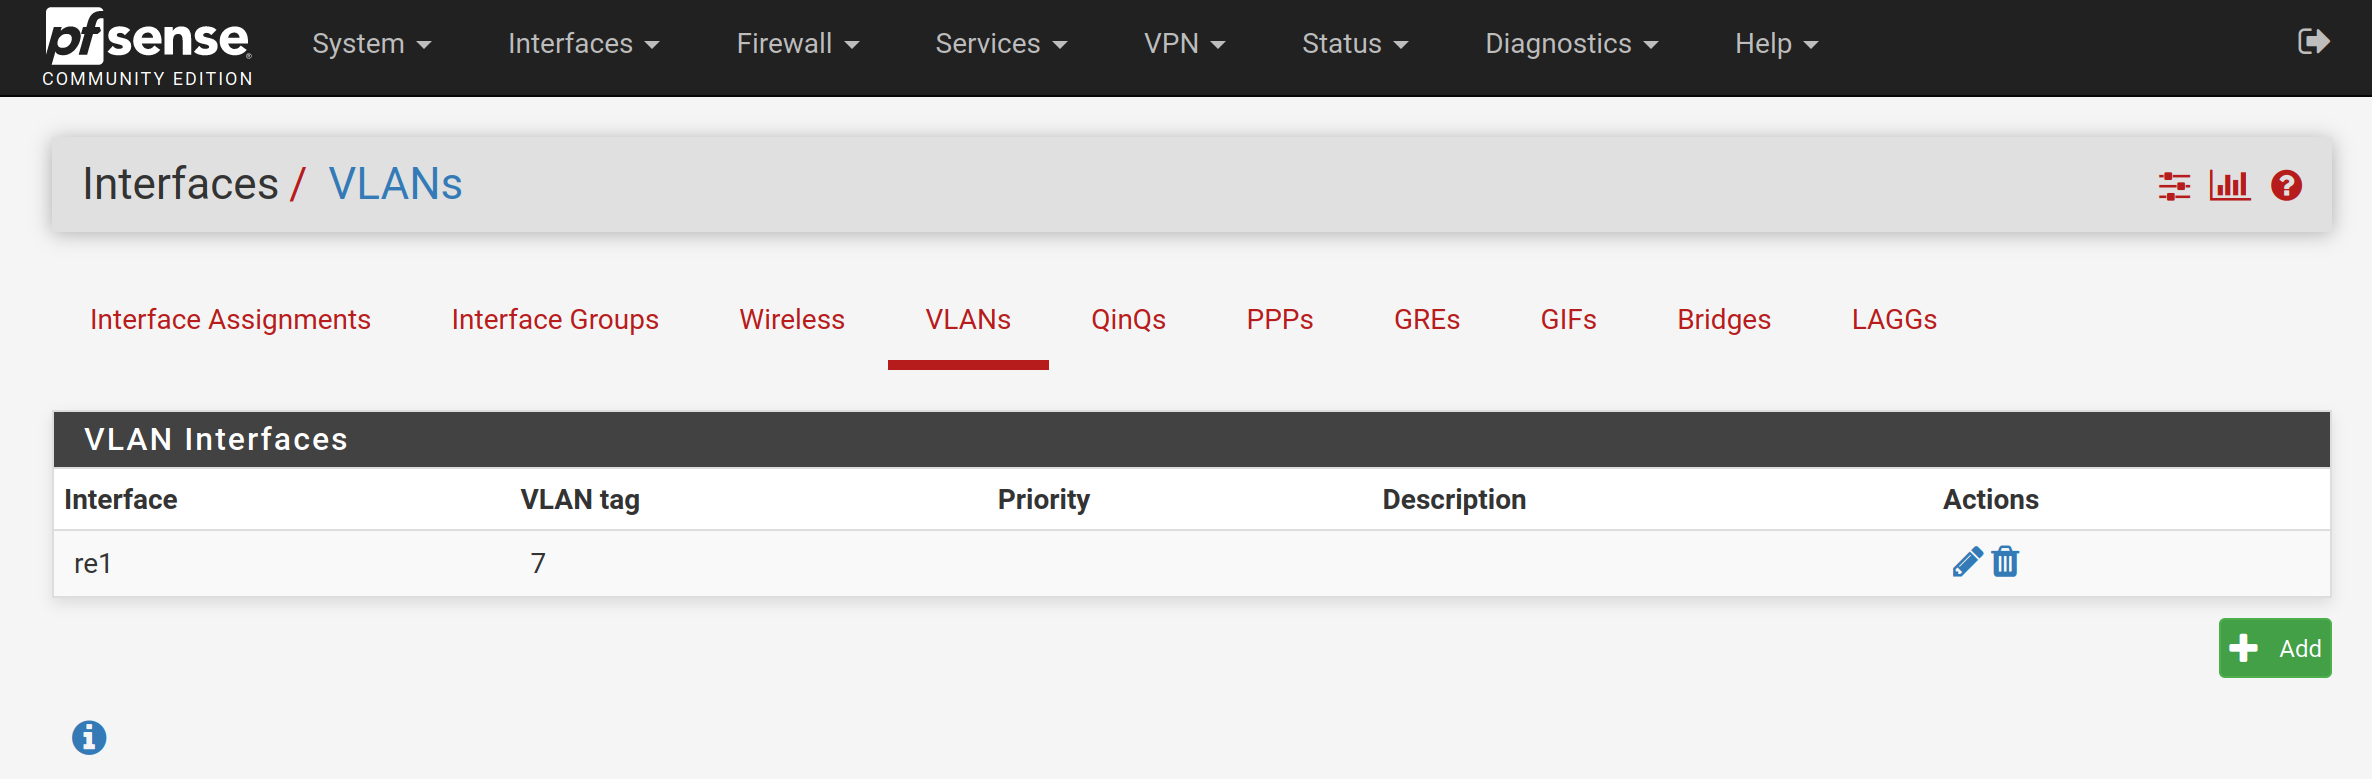Go to pfSense logo home page

(x=147, y=46)
